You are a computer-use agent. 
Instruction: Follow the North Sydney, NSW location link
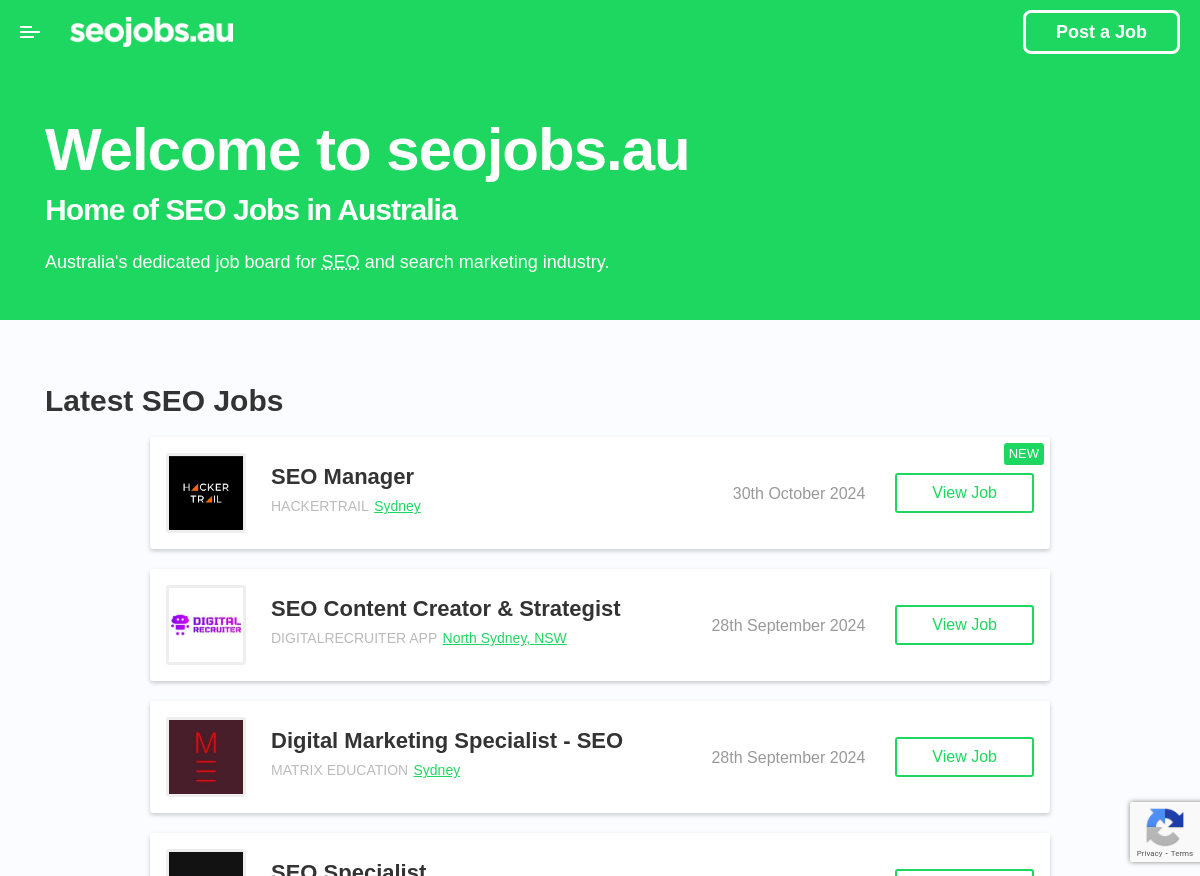point(505,638)
